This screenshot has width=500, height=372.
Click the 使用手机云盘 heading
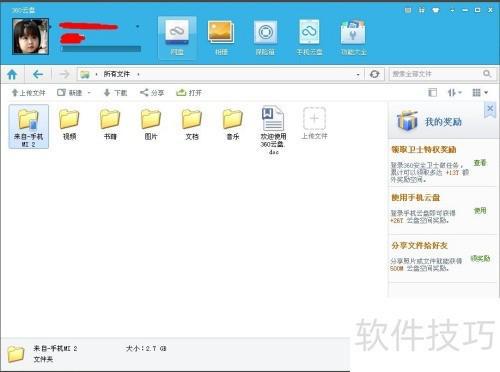click(x=416, y=197)
